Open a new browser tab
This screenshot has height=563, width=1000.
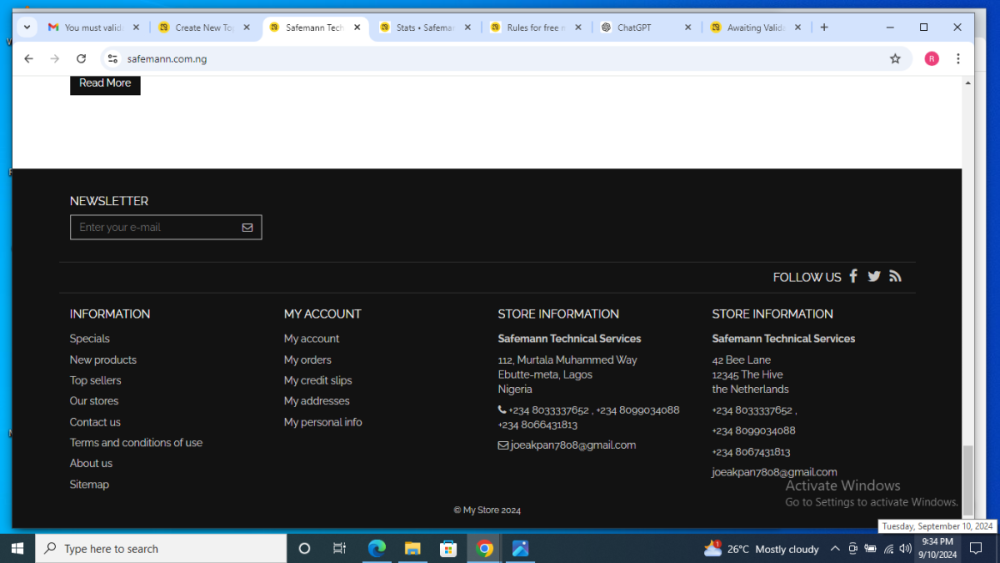[x=824, y=27]
